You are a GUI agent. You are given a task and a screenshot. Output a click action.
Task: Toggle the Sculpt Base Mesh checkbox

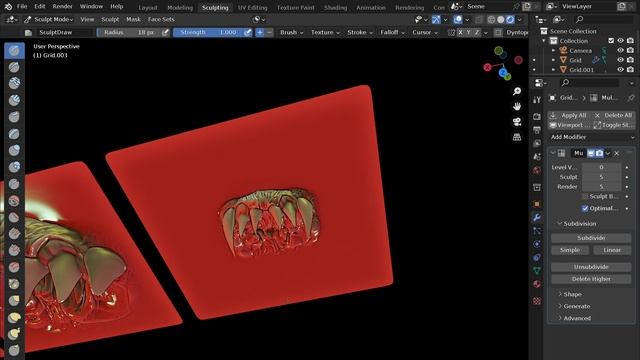(x=585, y=196)
